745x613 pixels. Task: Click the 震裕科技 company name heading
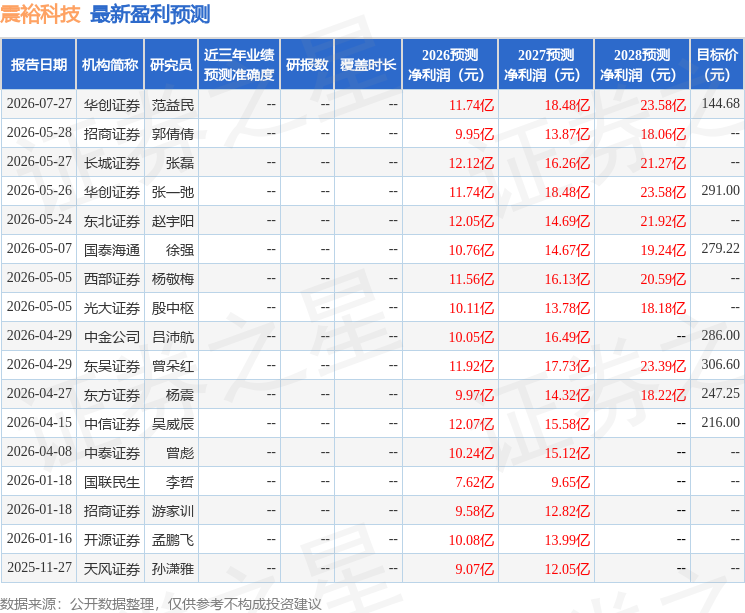point(40,14)
